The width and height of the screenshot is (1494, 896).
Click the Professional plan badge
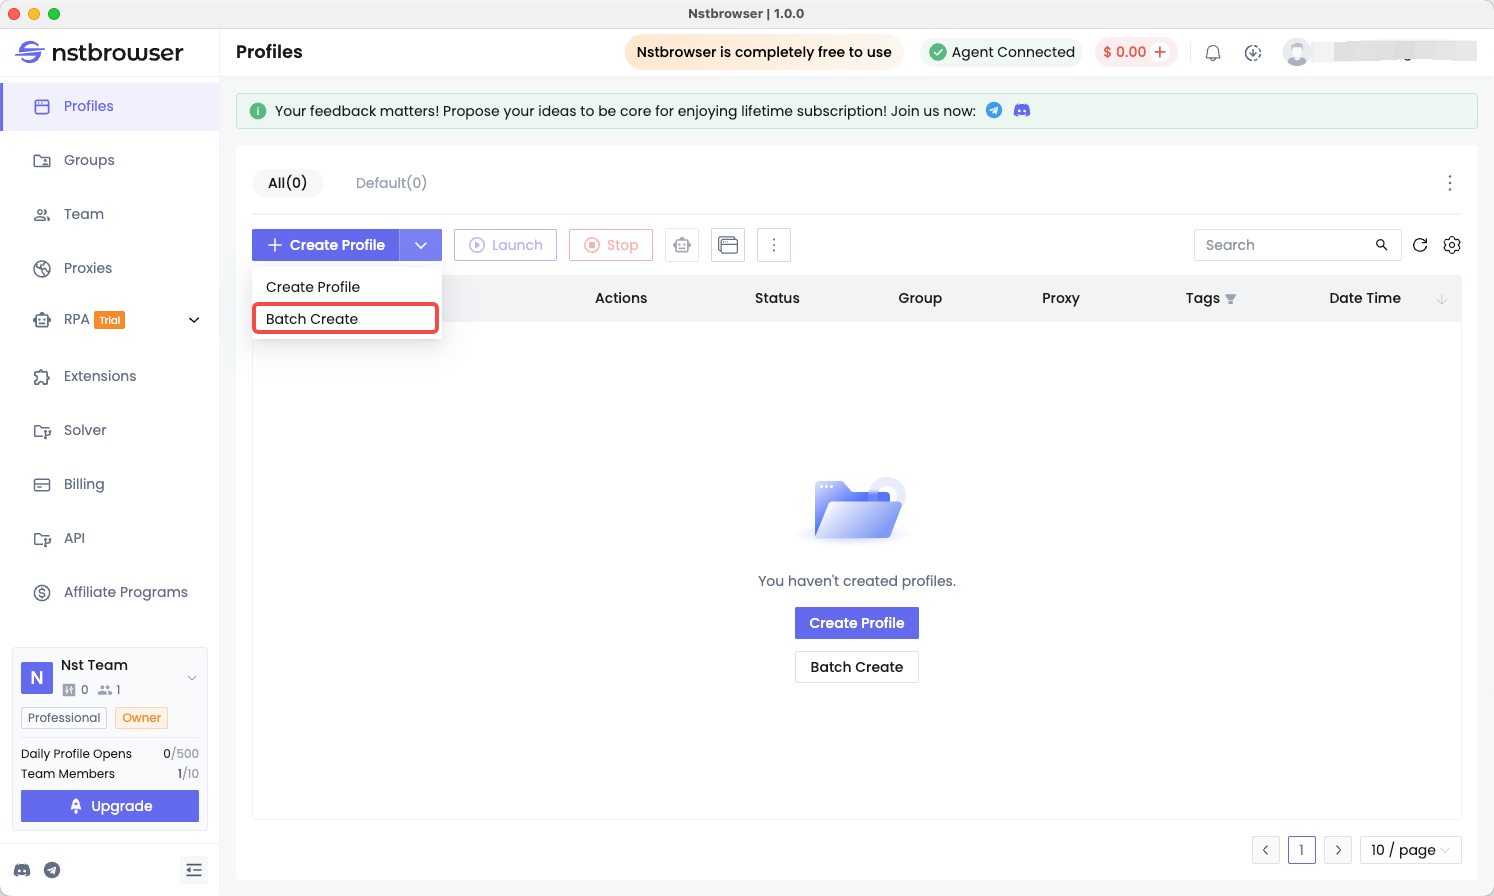[64, 718]
